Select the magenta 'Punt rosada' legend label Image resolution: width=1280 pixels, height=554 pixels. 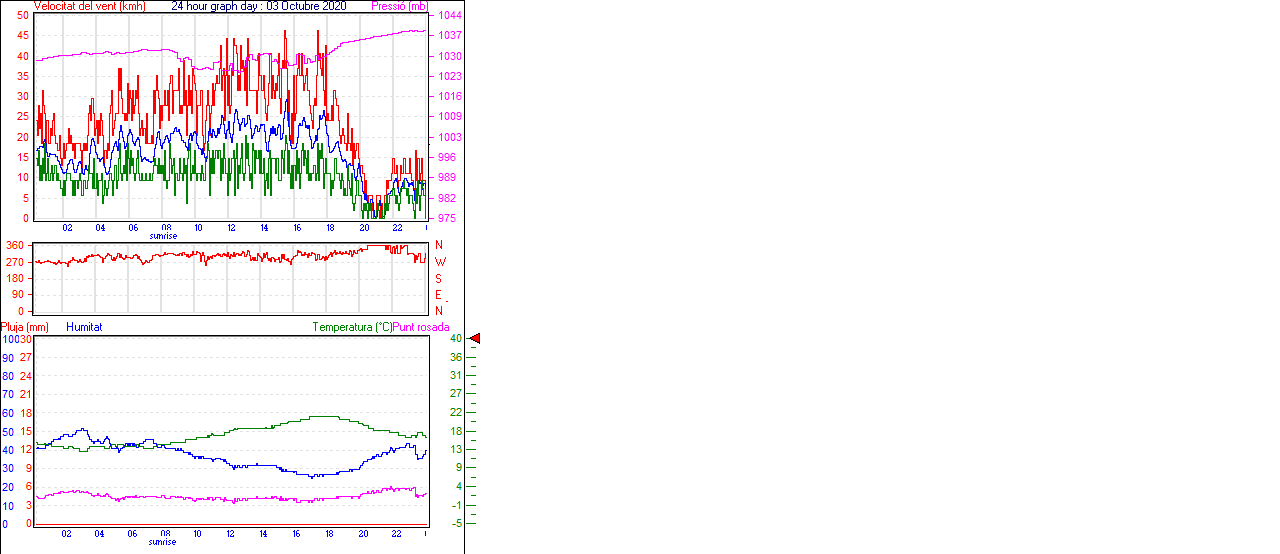coord(421,327)
